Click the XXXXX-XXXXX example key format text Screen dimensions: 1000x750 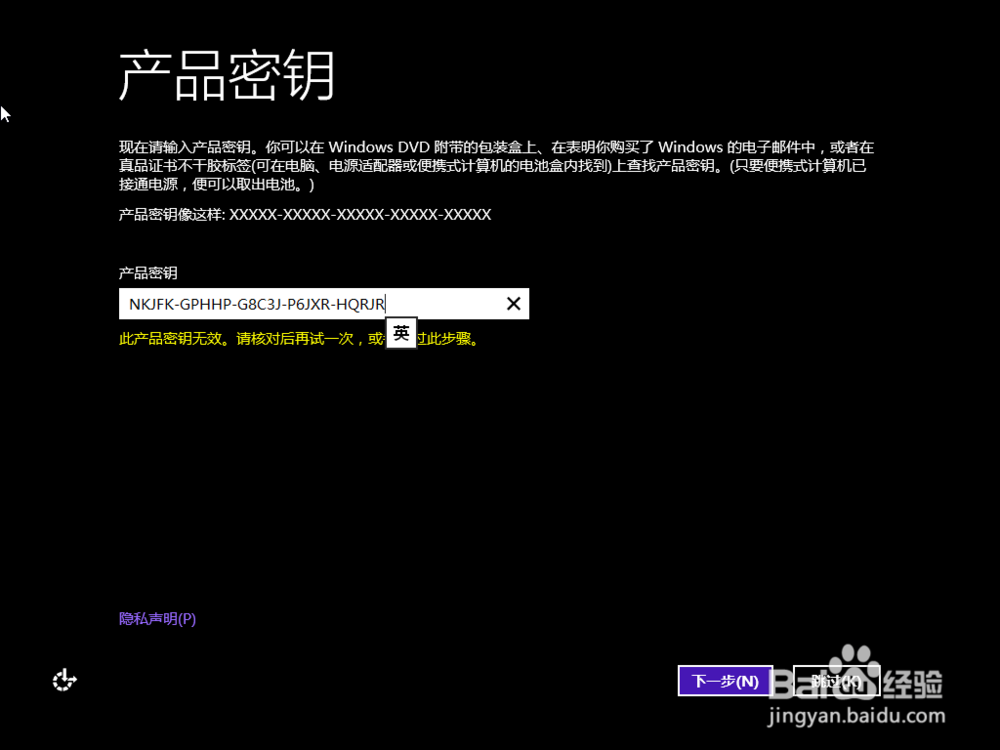360,214
